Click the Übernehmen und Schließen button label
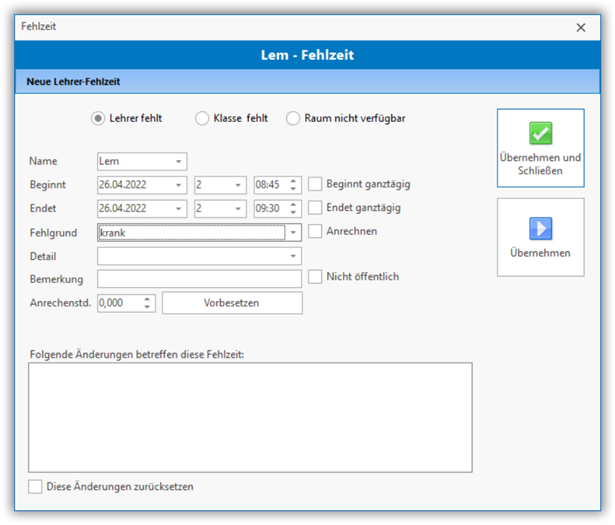The height and width of the screenshot is (525, 615). point(540,164)
